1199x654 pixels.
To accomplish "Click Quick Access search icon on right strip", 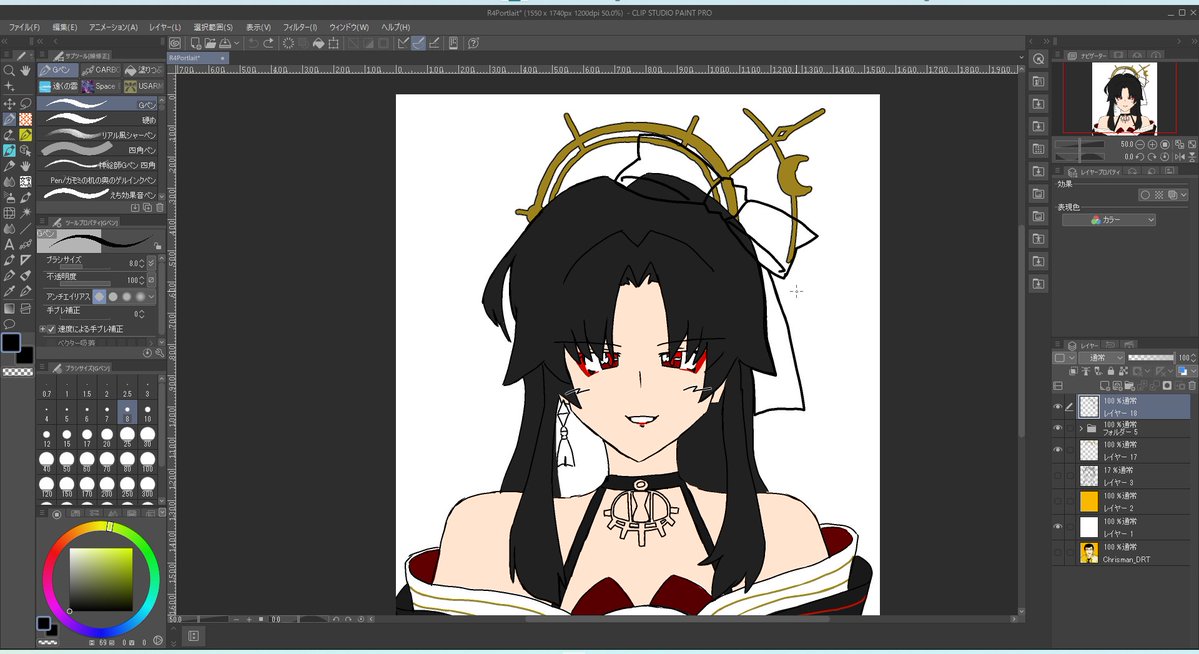I will (x=1038, y=59).
